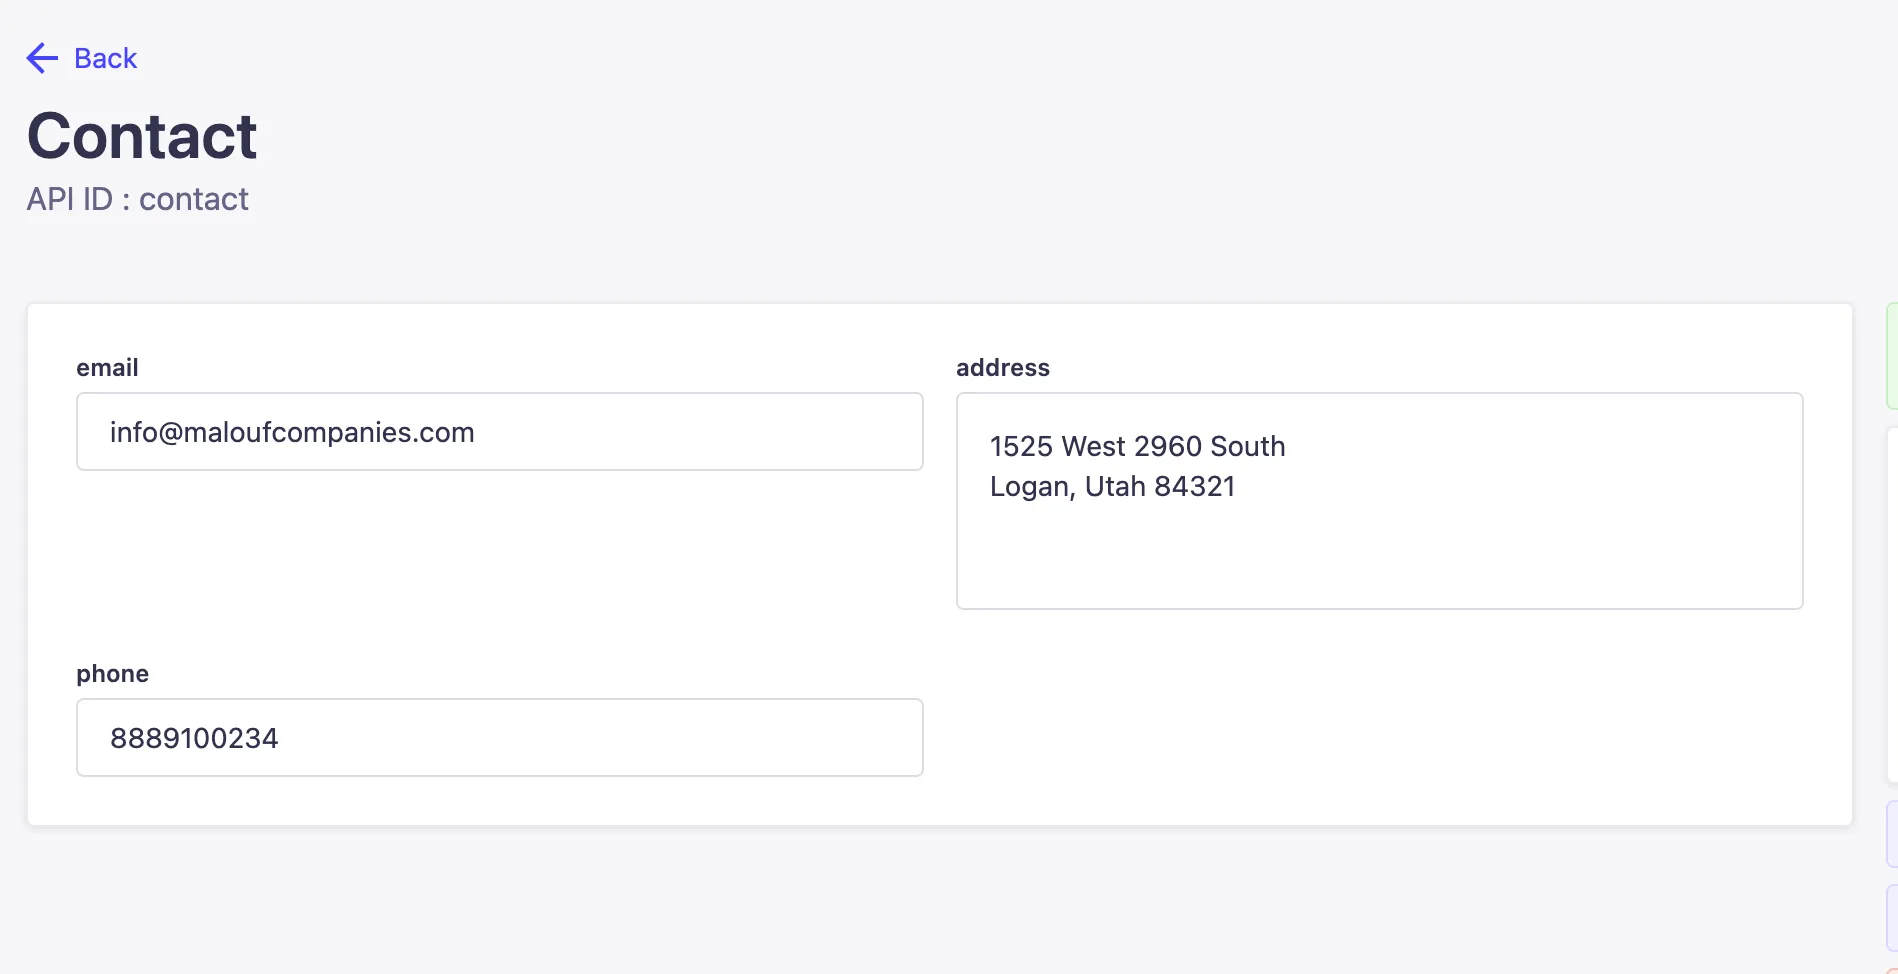Click the "address" field label
Screen dimensions: 1898x974
(x=1002, y=368)
